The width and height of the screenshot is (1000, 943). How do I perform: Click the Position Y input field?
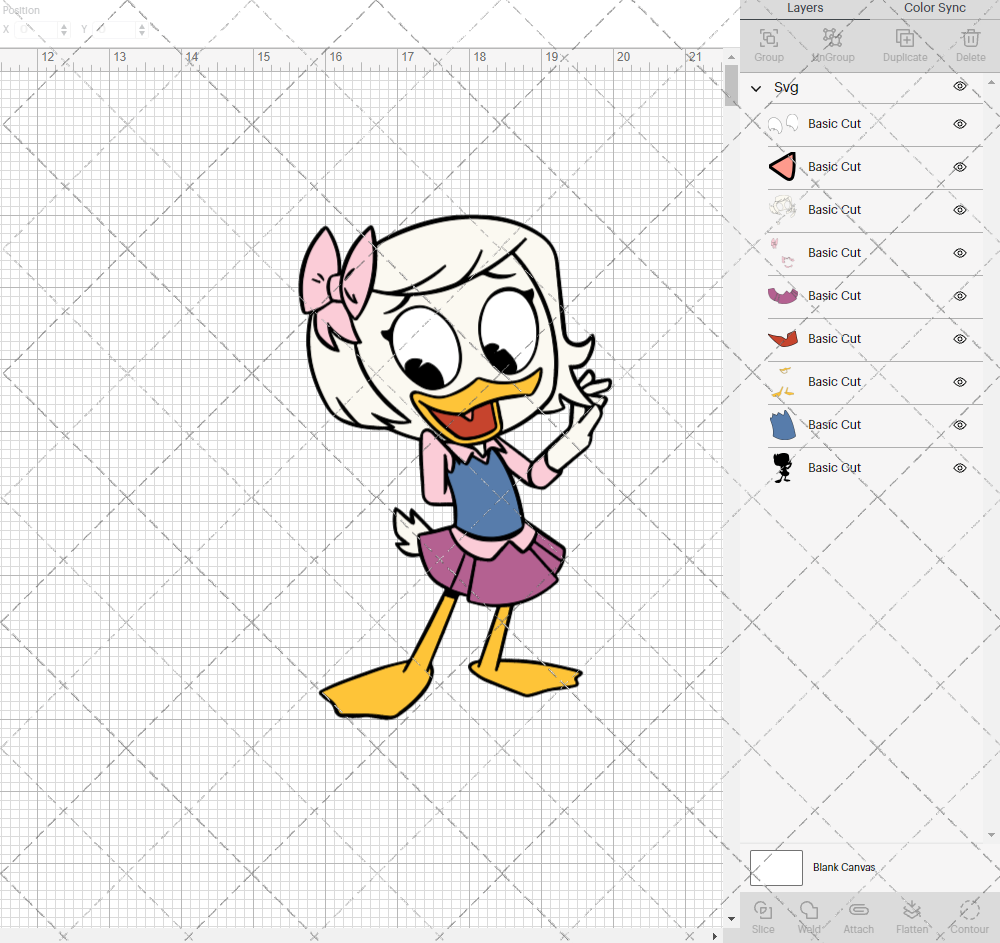(x=115, y=29)
